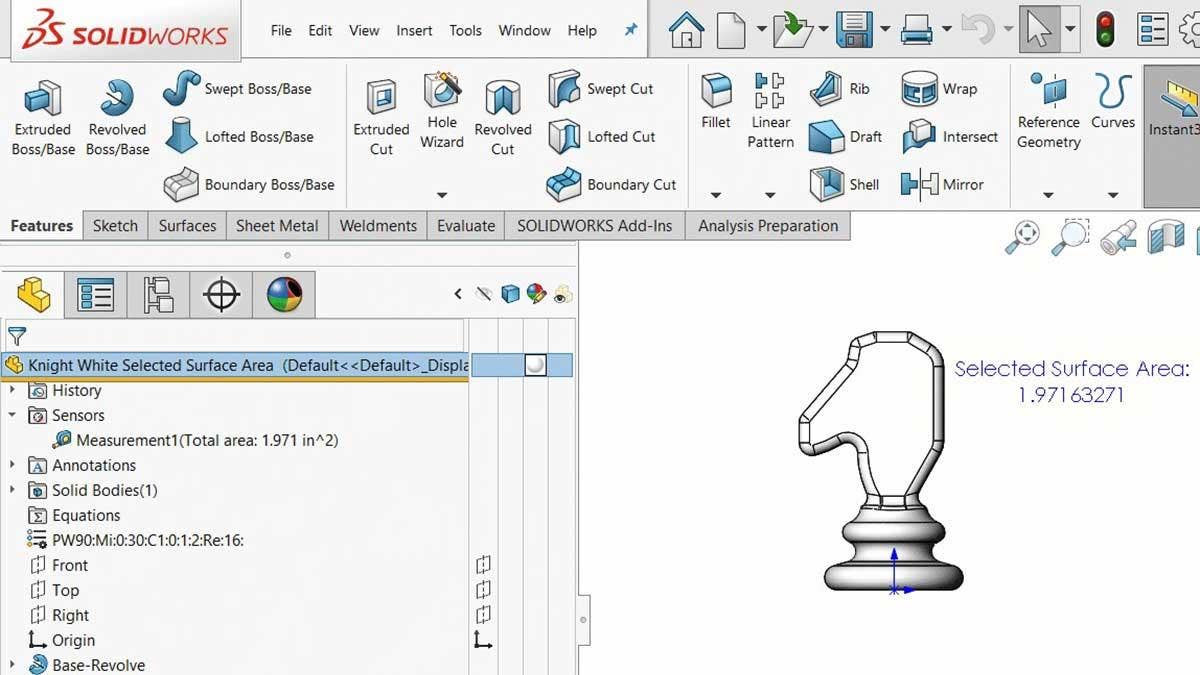The image size is (1200, 675).
Task: Select the Revolved Cut tool
Action: [503, 118]
